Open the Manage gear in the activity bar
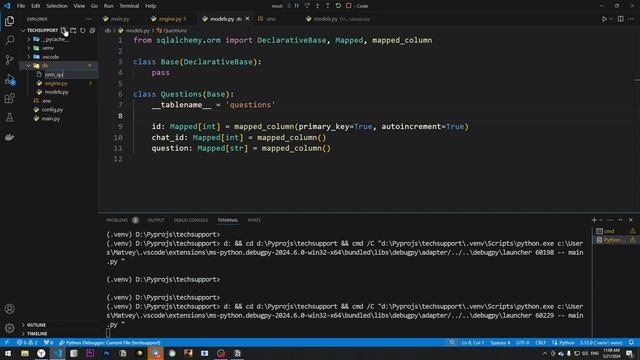Viewport: 640px width, 360px height. click(9, 327)
